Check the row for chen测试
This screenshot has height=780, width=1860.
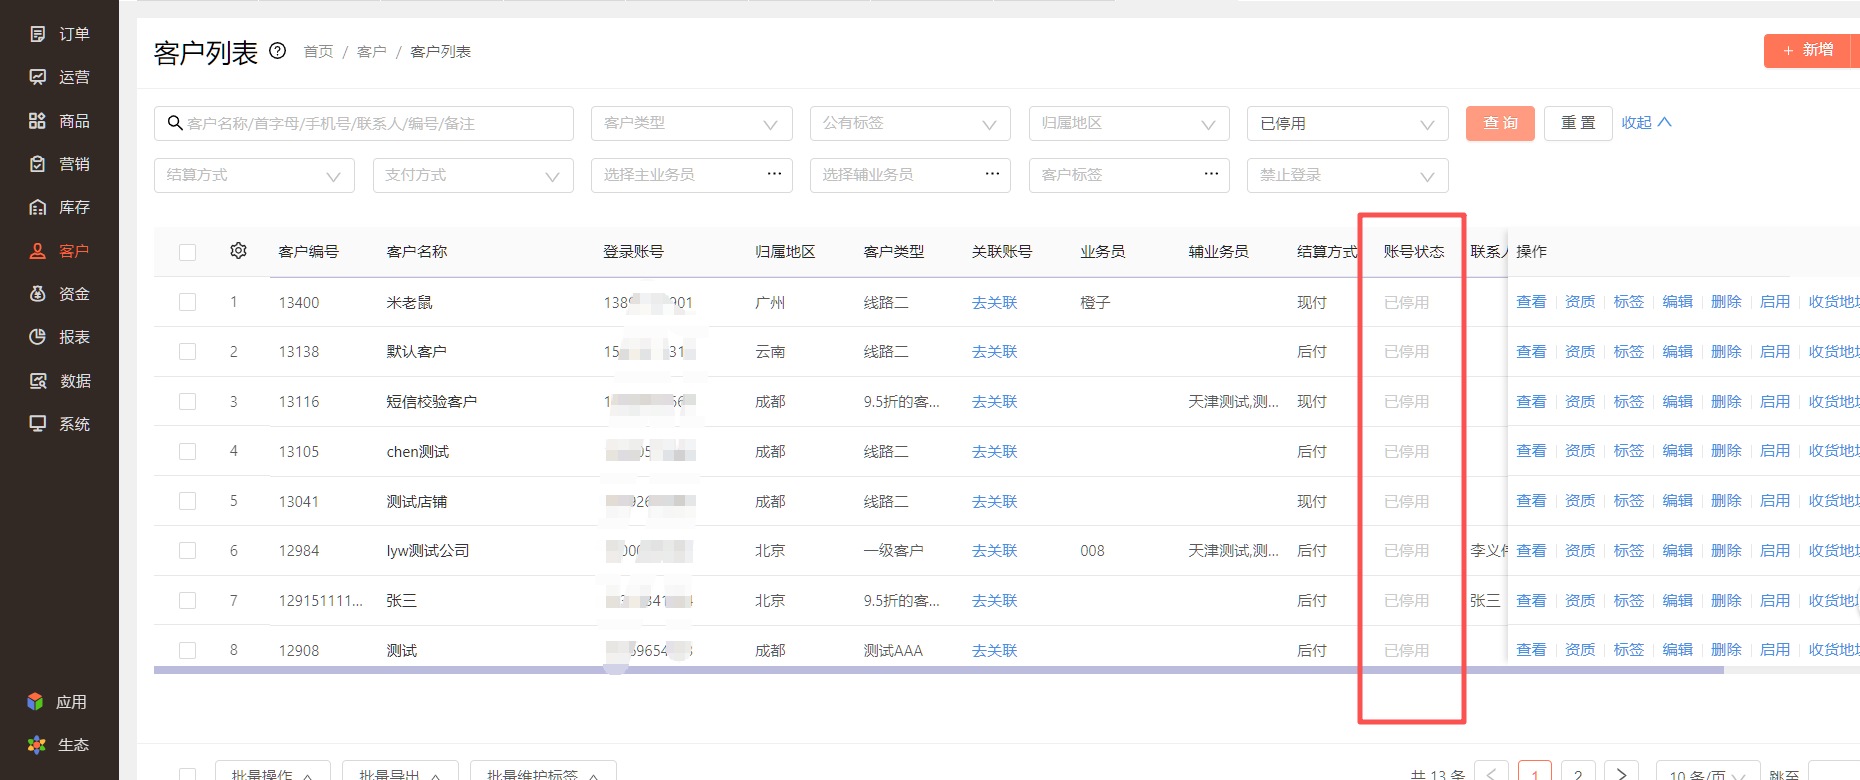pyautogui.click(x=187, y=451)
